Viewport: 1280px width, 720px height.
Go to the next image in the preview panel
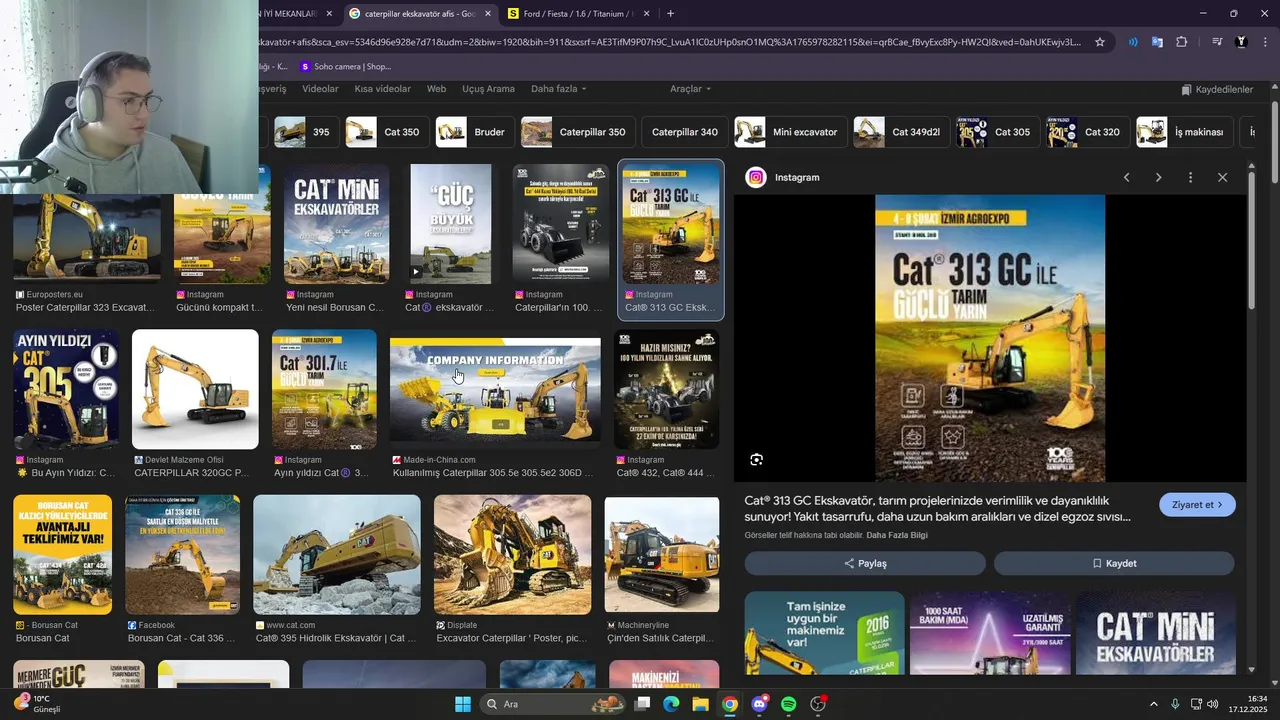pos(1158,177)
